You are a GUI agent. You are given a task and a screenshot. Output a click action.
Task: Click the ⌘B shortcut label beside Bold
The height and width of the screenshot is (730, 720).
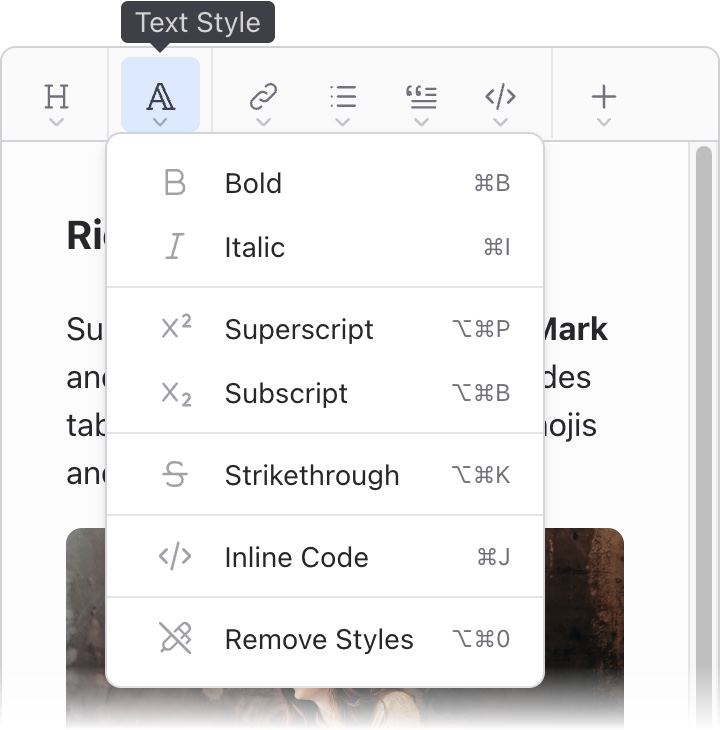point(492,183)
